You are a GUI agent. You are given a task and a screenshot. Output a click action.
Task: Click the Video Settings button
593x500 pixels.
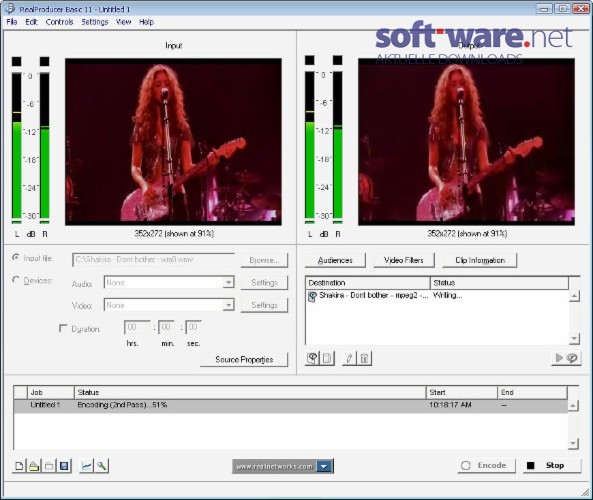pos(264,305)
